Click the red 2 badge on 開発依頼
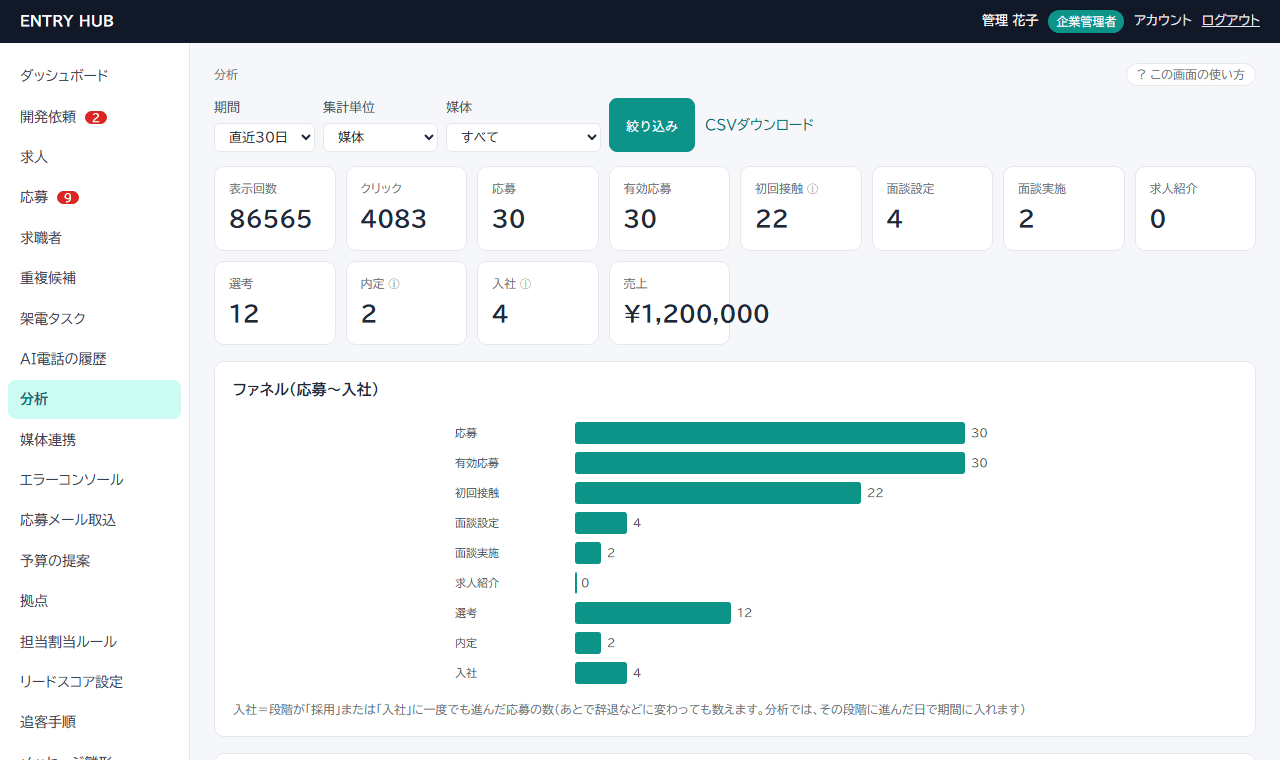Screen dimensions: 1280x760 pos(96,117)
